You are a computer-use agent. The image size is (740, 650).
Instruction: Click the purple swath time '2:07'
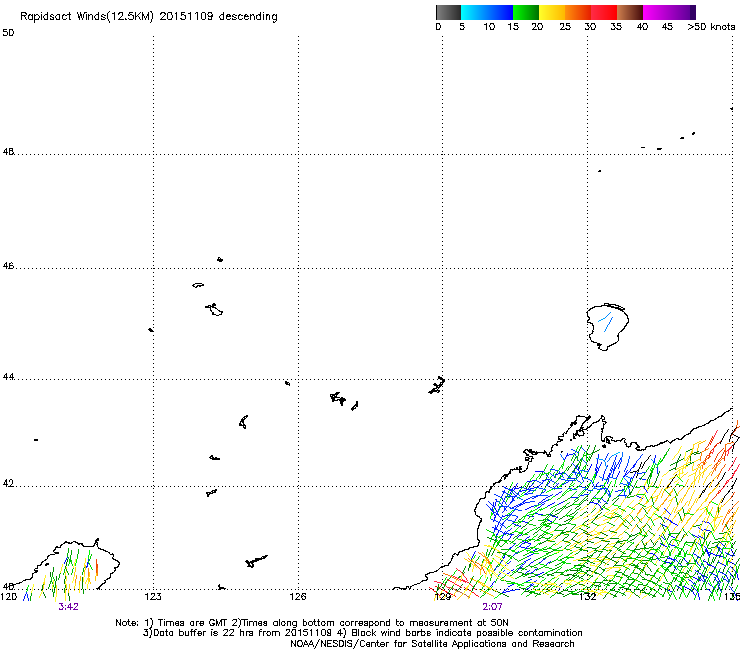pyautogui.click(x=492, y=607)
